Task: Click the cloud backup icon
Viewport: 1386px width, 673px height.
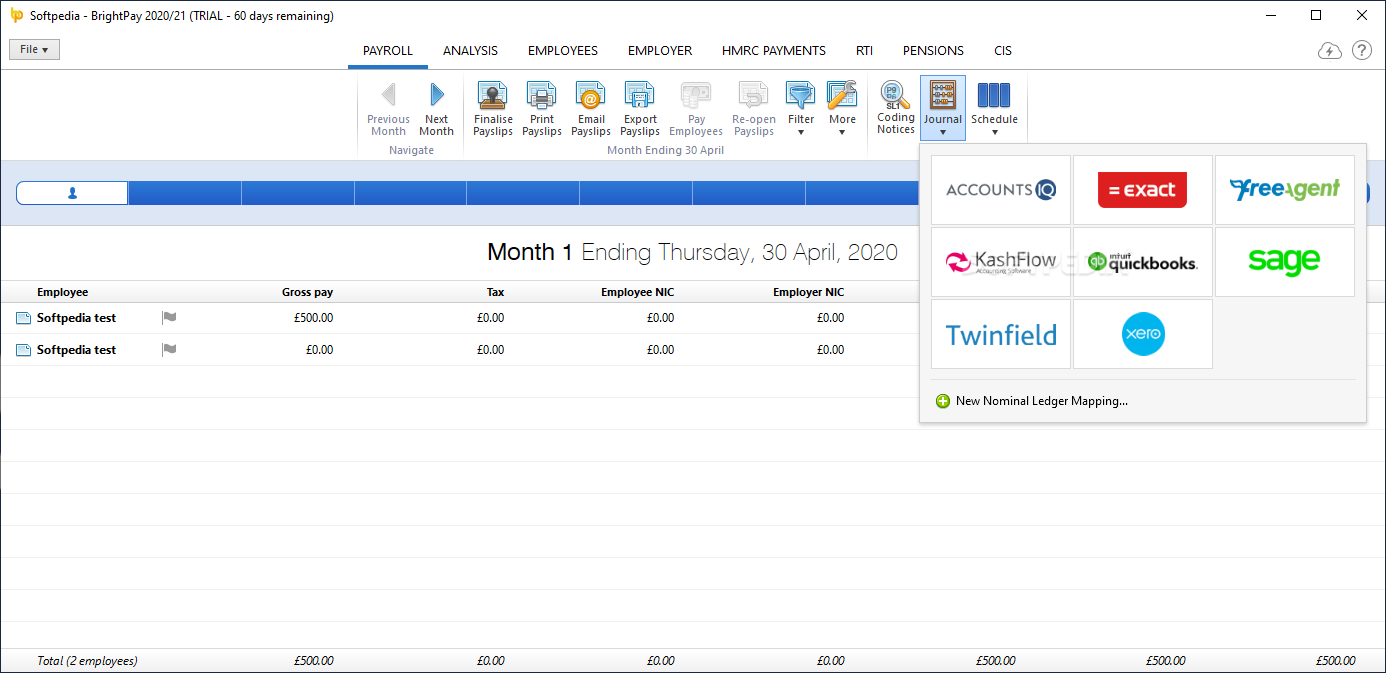Action: click(x=1329, y=51)
